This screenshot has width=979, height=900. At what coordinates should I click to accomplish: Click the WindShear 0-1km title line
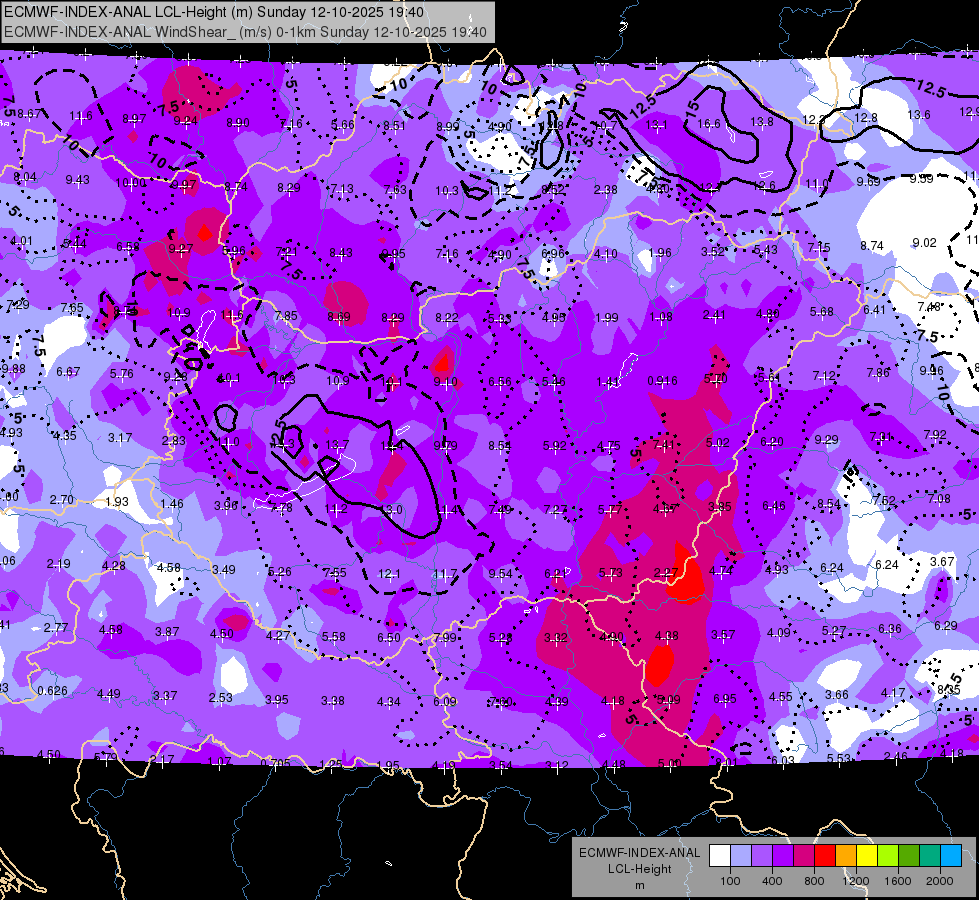coord(245,32)
